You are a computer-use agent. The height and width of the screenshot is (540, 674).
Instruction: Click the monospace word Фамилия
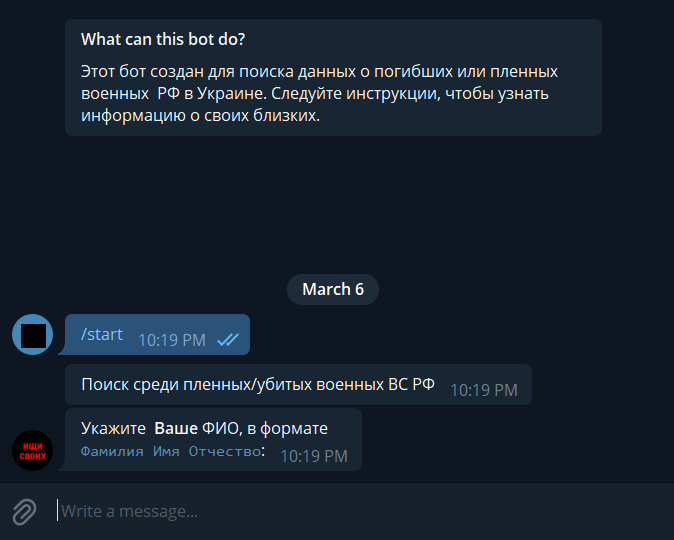(112, 451)
